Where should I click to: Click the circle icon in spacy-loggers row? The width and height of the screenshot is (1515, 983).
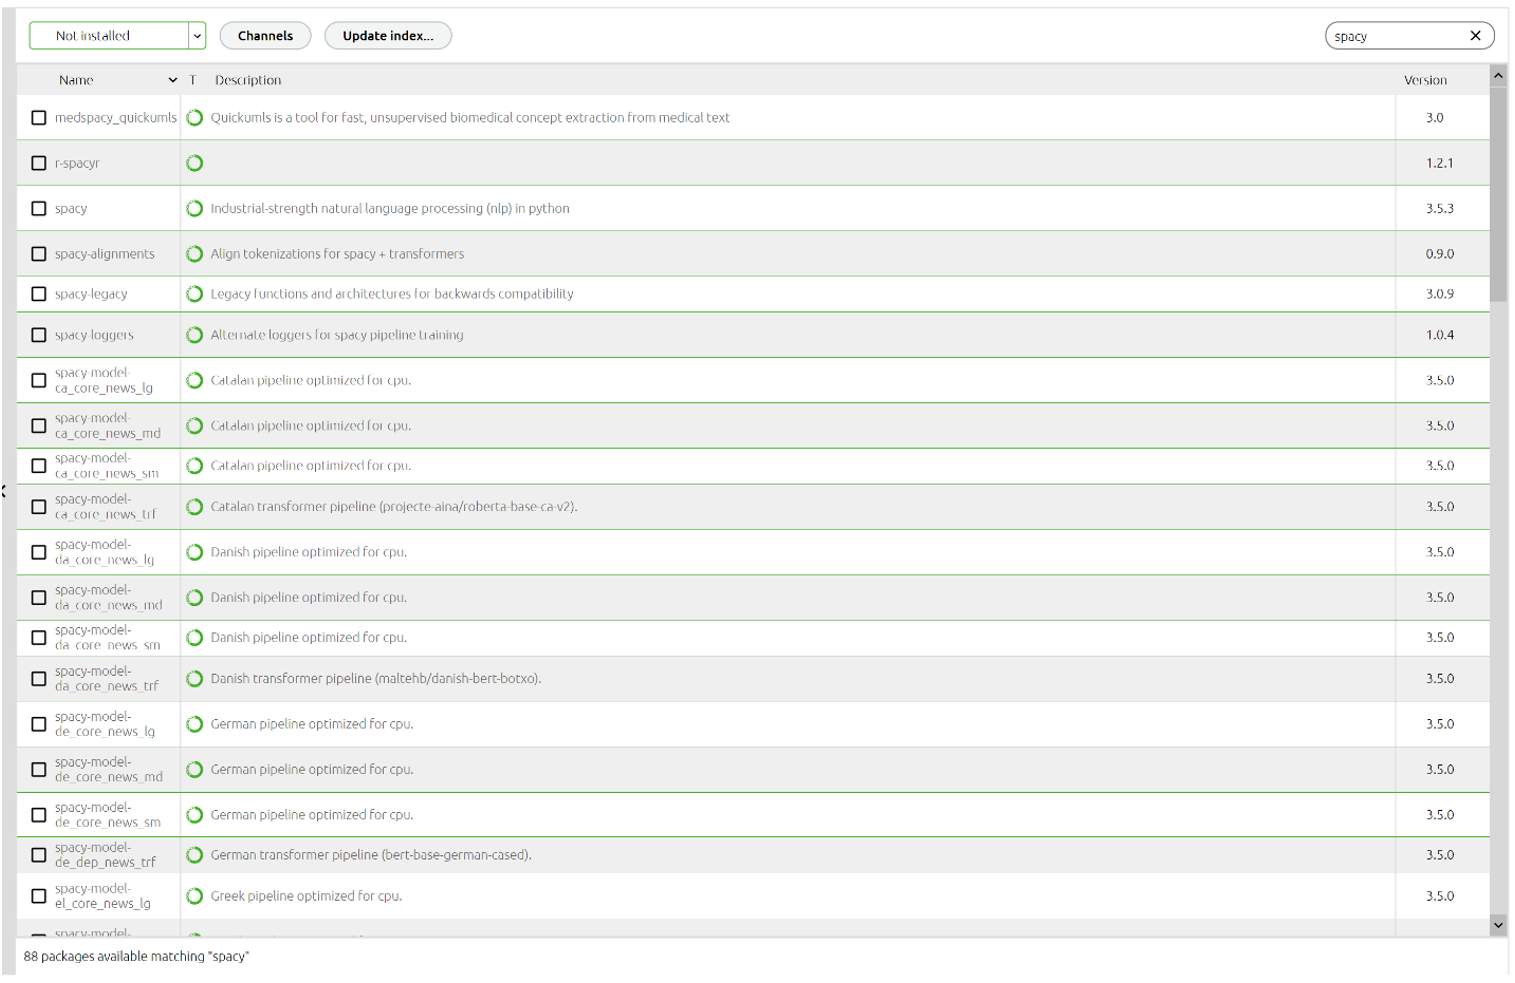pyautogui.click(x=195, y=335)
